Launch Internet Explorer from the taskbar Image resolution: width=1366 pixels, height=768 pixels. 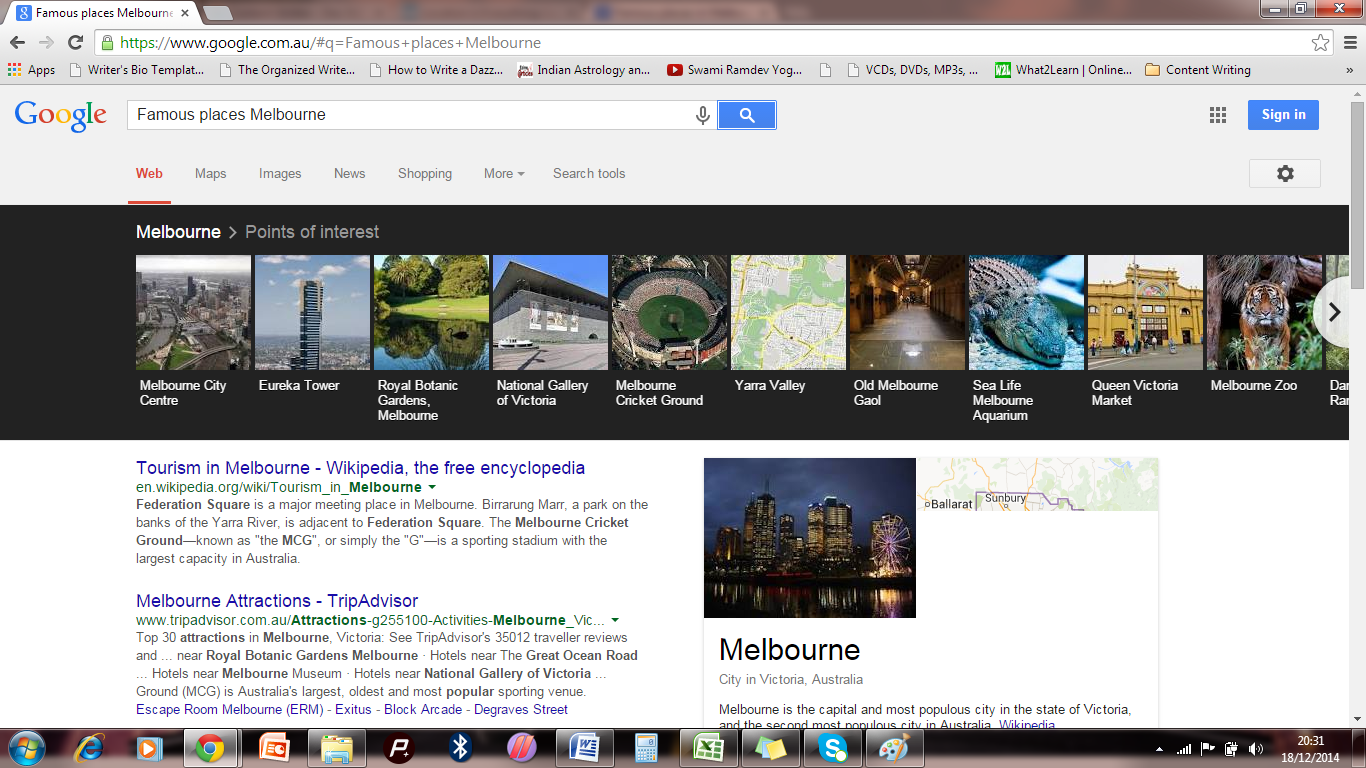click(x=90, y=748)
